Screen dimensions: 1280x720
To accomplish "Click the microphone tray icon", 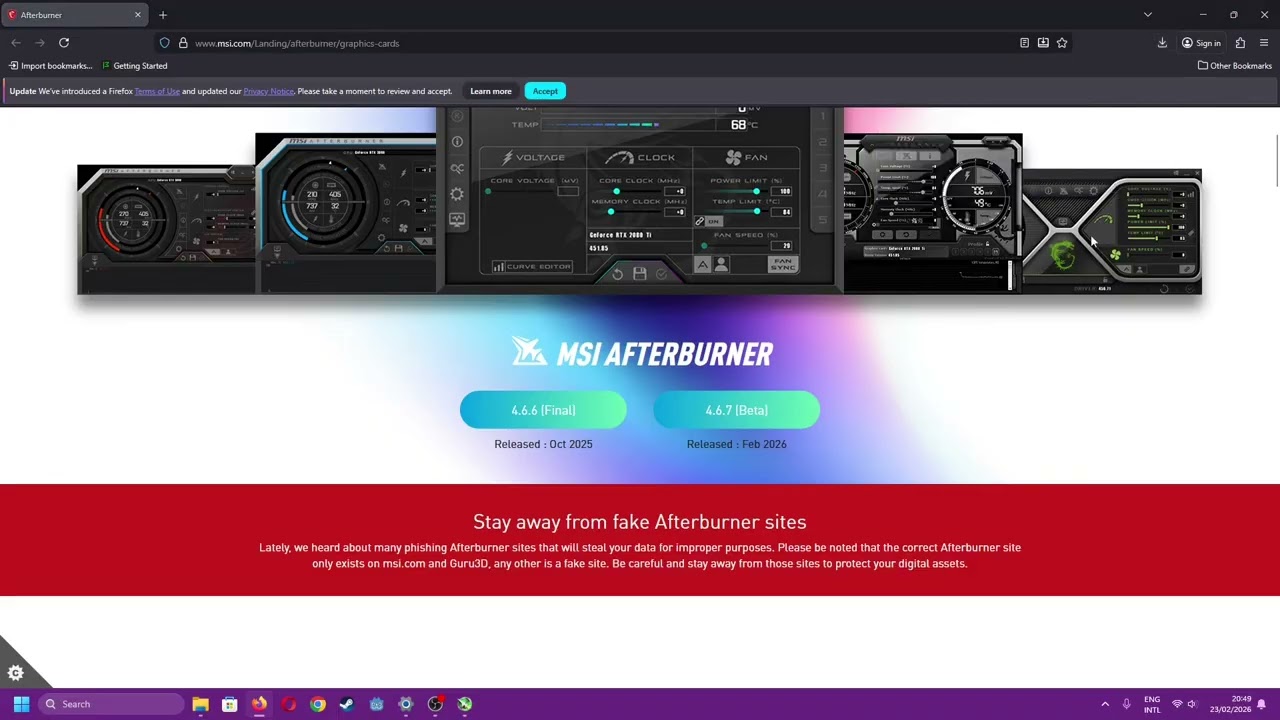I will [x=1126, y=704].
